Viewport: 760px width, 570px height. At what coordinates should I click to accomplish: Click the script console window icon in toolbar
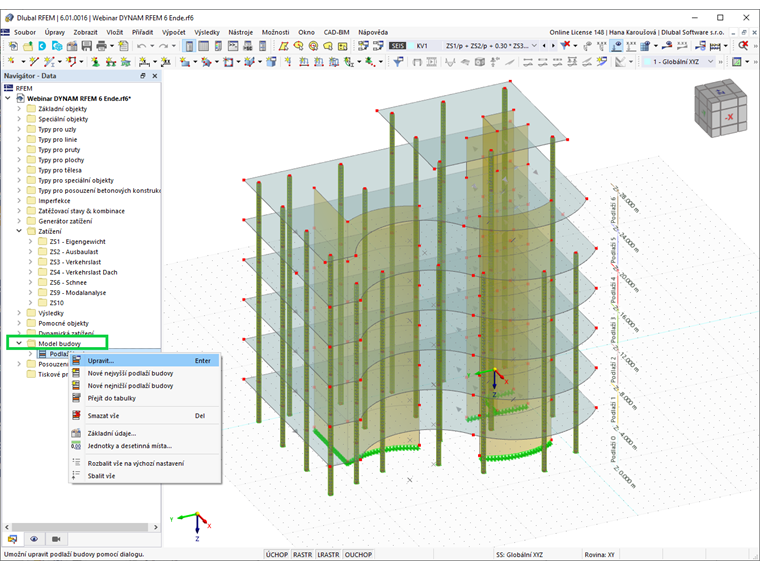[233, 46]
